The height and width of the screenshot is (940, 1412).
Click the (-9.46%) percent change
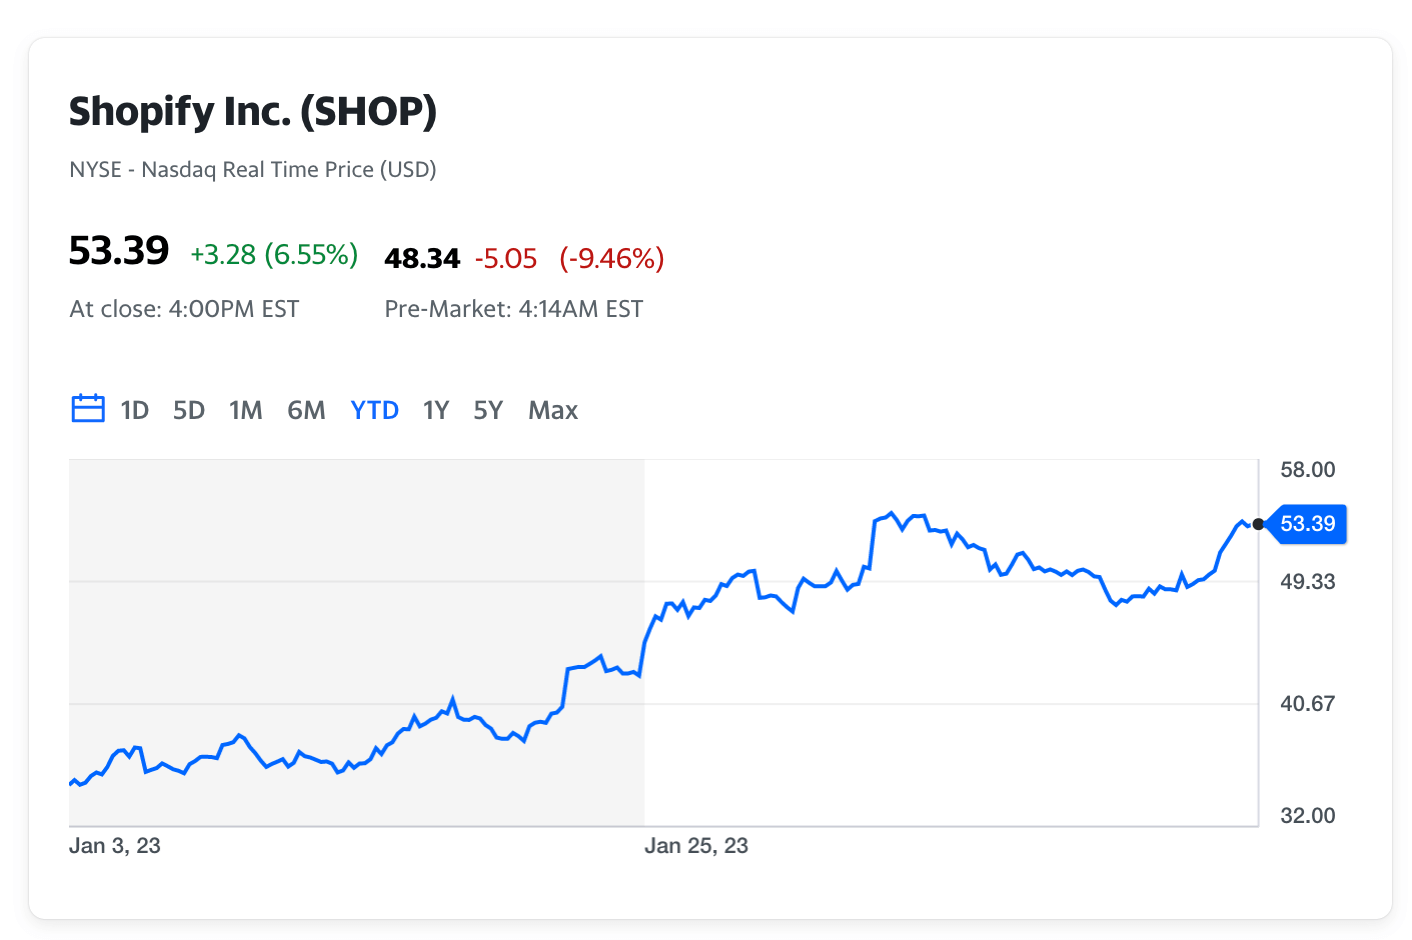pos(612,258)
